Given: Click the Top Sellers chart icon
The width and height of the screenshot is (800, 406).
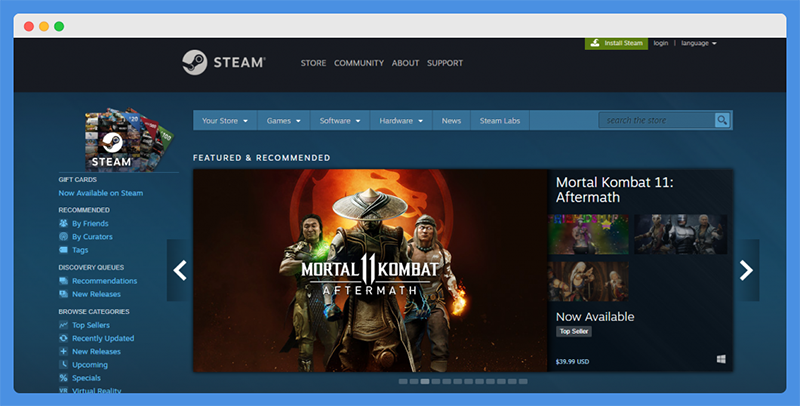Looking at the screenshot, I should coord(63,325).
